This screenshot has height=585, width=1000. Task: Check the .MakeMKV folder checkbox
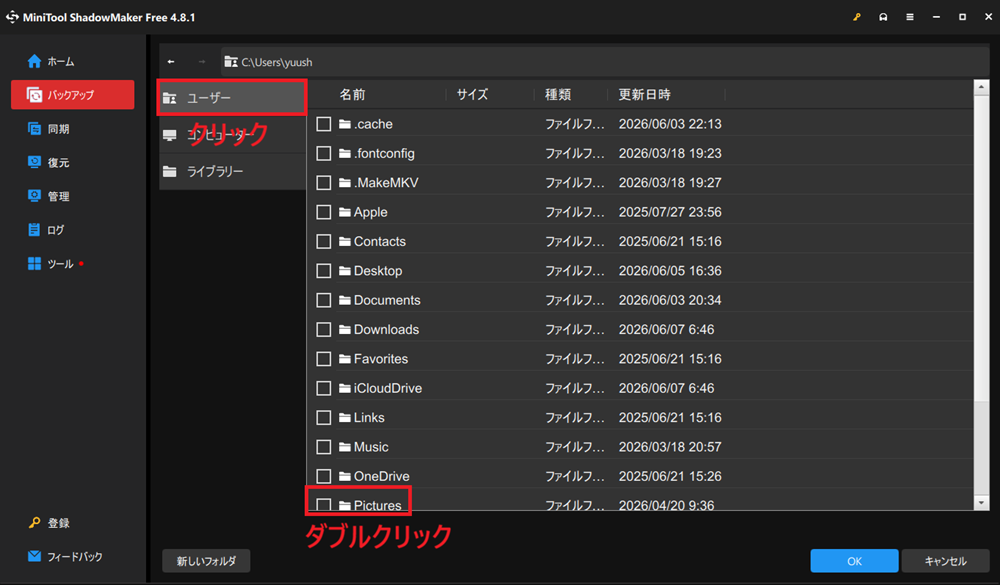(324, 182)
